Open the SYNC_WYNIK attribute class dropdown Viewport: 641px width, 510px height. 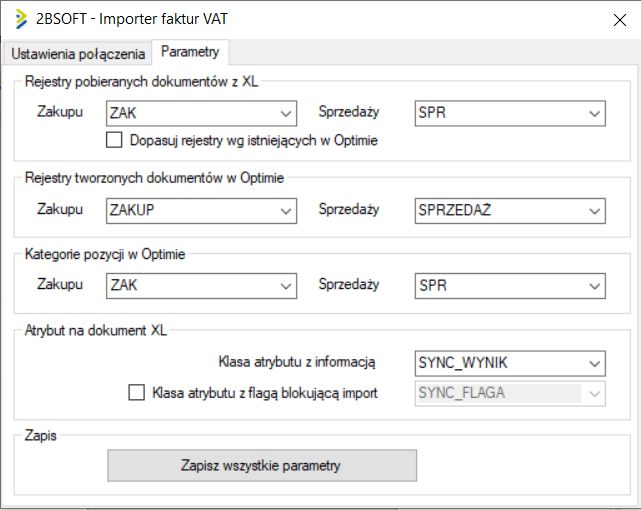pos(510,363)
